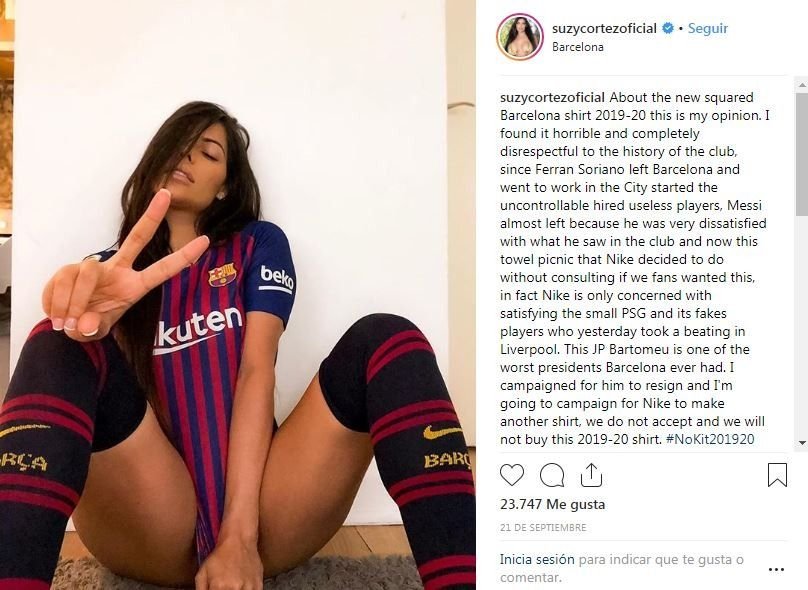Image resolution: width=808 pixels, height=590 pixels.
Task: Open the suzycortezoficial username in header
Action: (604, 28)
